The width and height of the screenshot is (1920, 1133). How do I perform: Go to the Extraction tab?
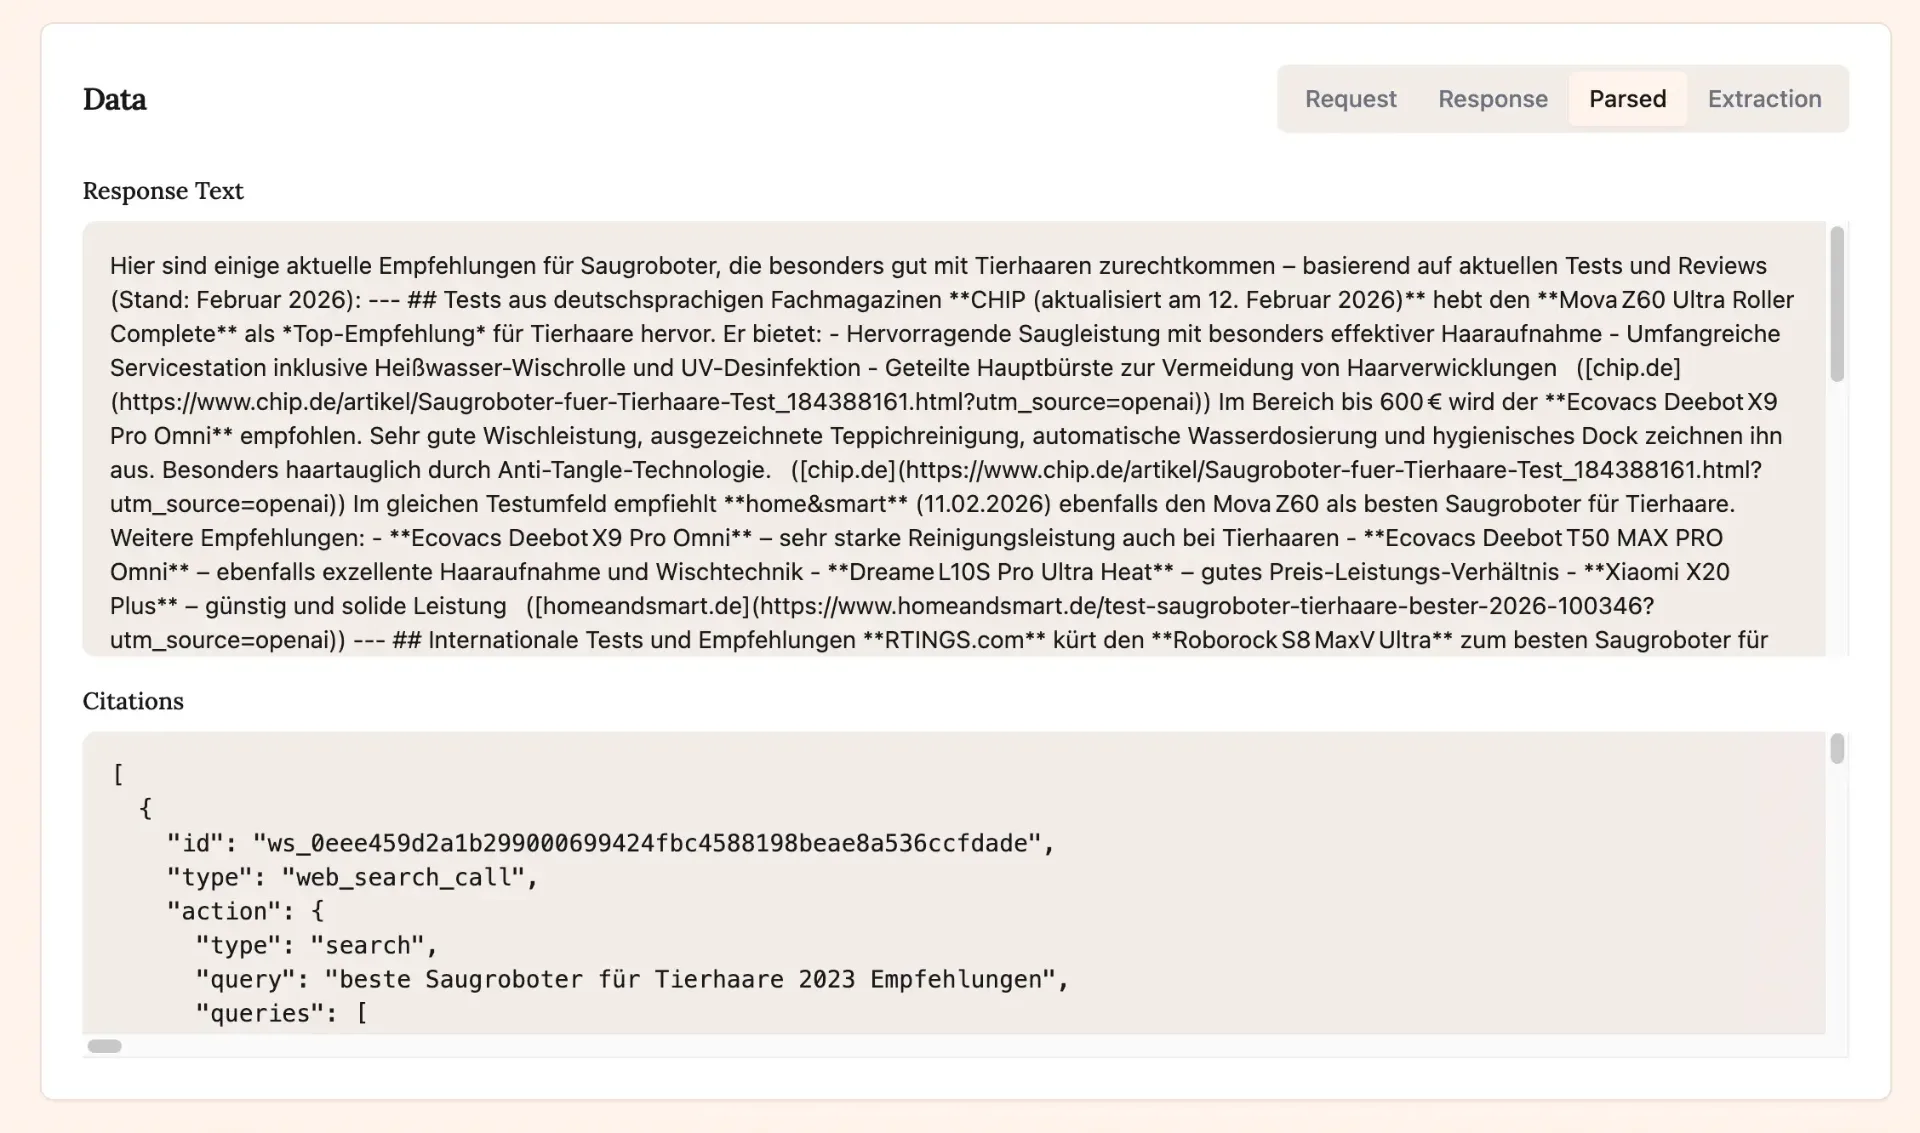coord(1764,99)
